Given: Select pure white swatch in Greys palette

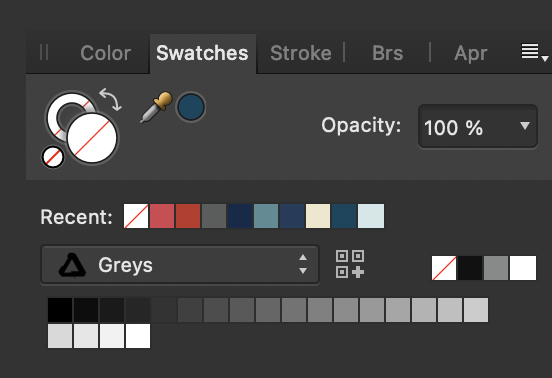Looking at the screenshot, I should [x=138, y=336].
